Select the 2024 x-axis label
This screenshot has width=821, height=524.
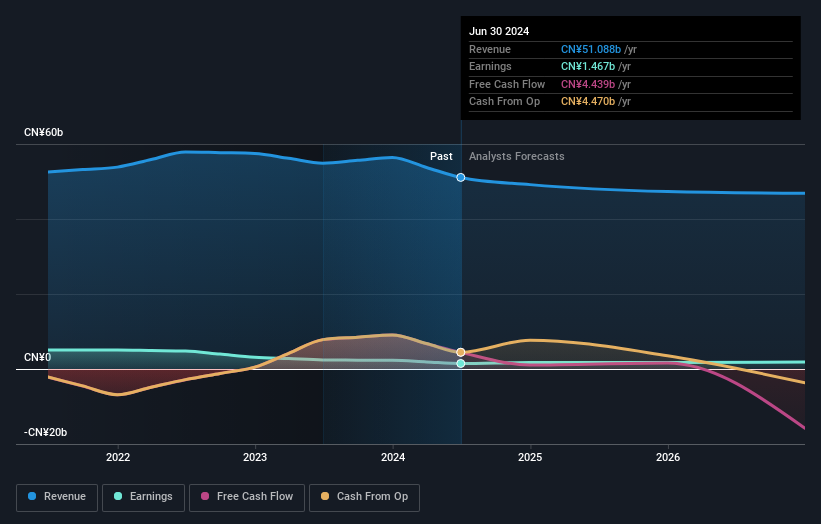[x=393, y=457]
